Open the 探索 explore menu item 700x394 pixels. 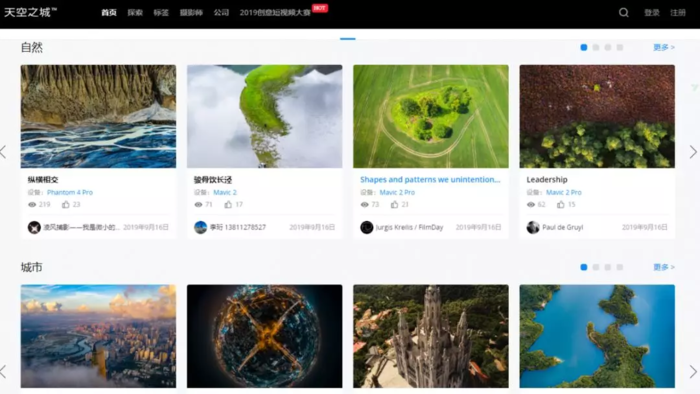point(135,12)
